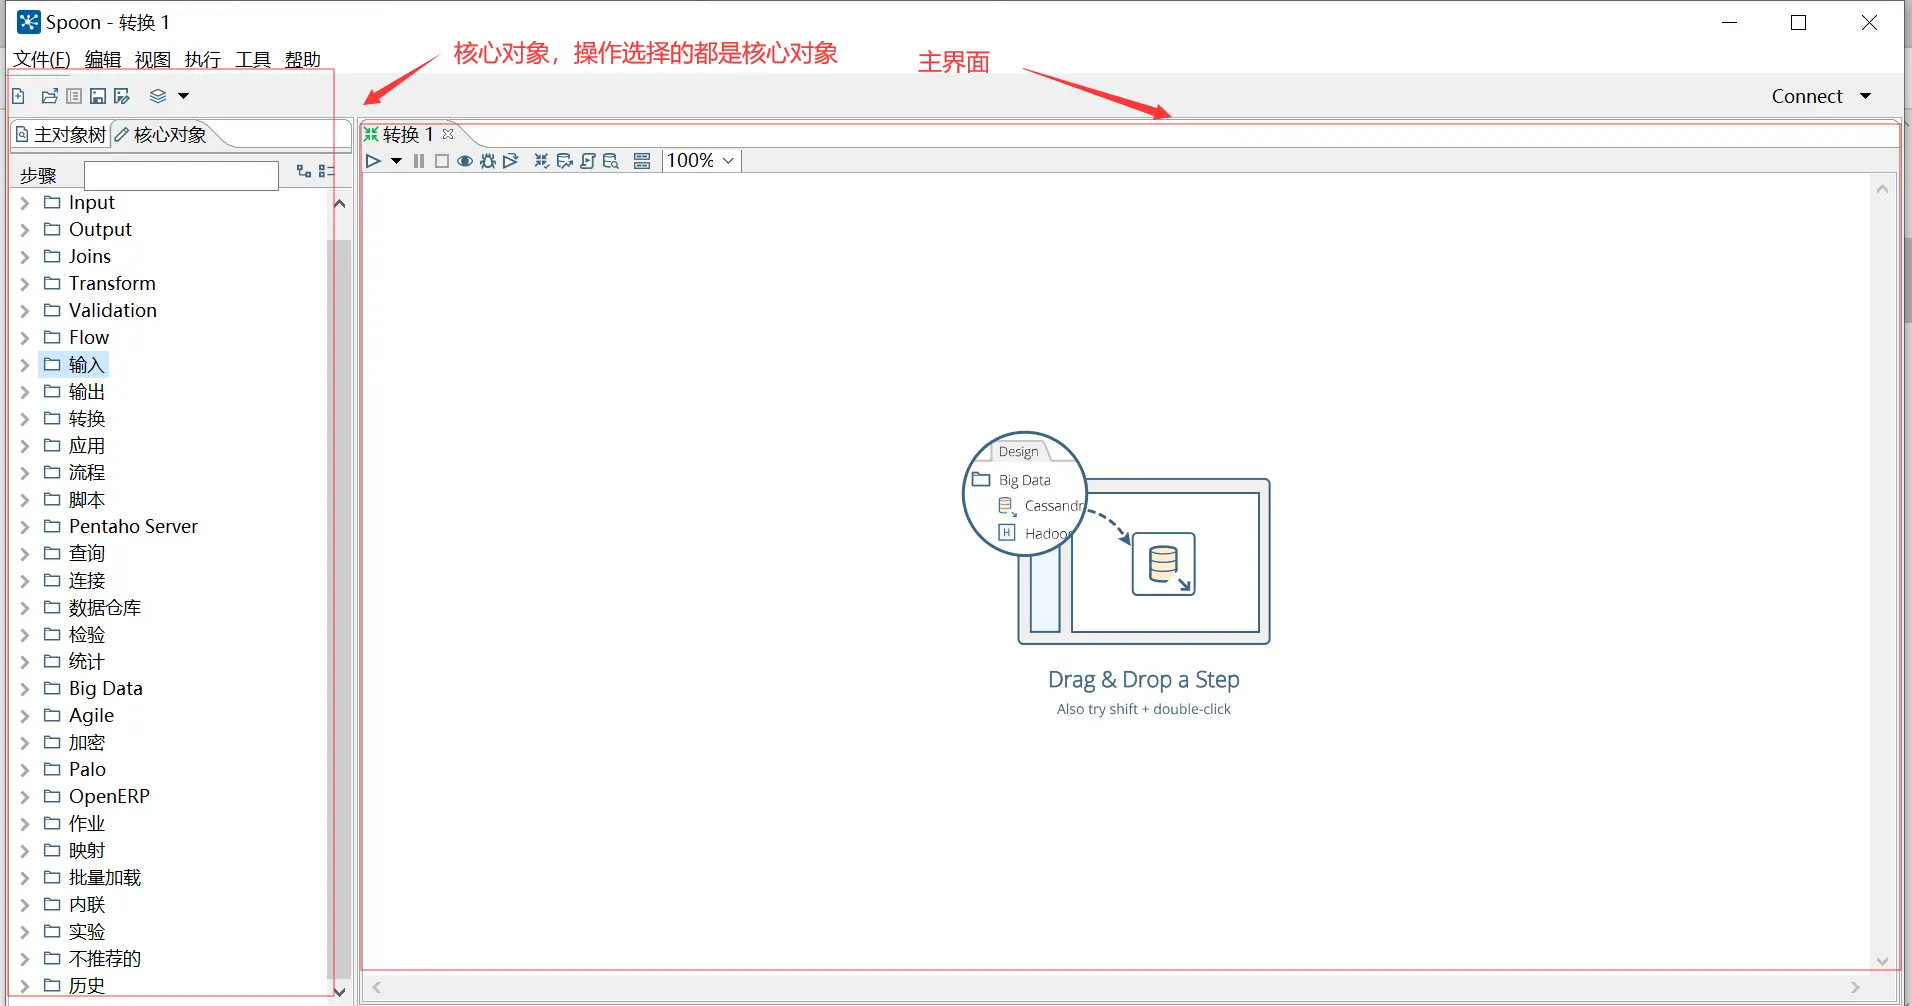Screen dimensions: 1912x1006
Task: Click the pause transformation icon
Action: pos(419,161)
